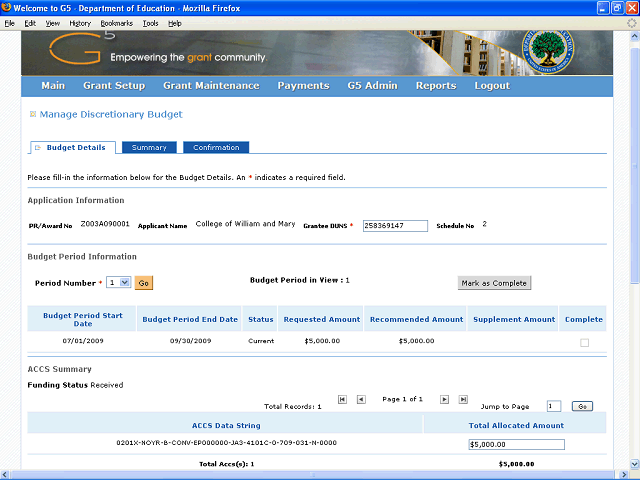
Task: Go to first page of ACCS records
Action: coord(343,399)
